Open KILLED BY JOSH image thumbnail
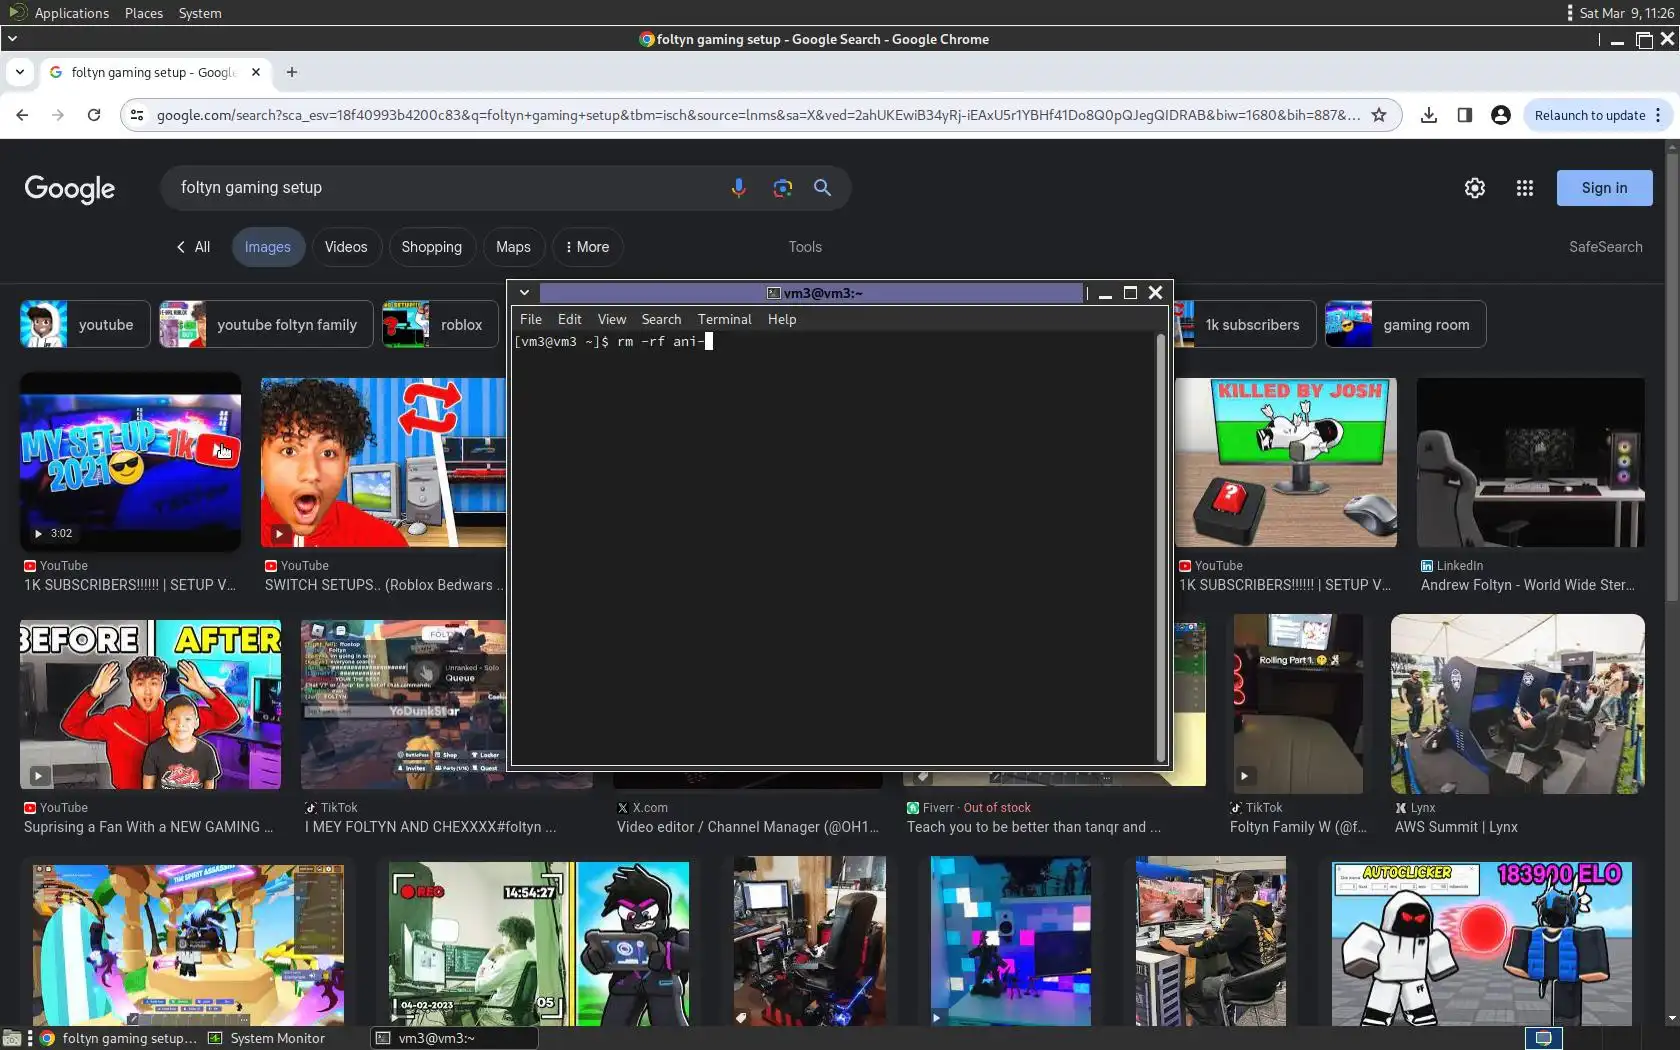This screenshot has height=1050, width=1680. pos(1286,462)
